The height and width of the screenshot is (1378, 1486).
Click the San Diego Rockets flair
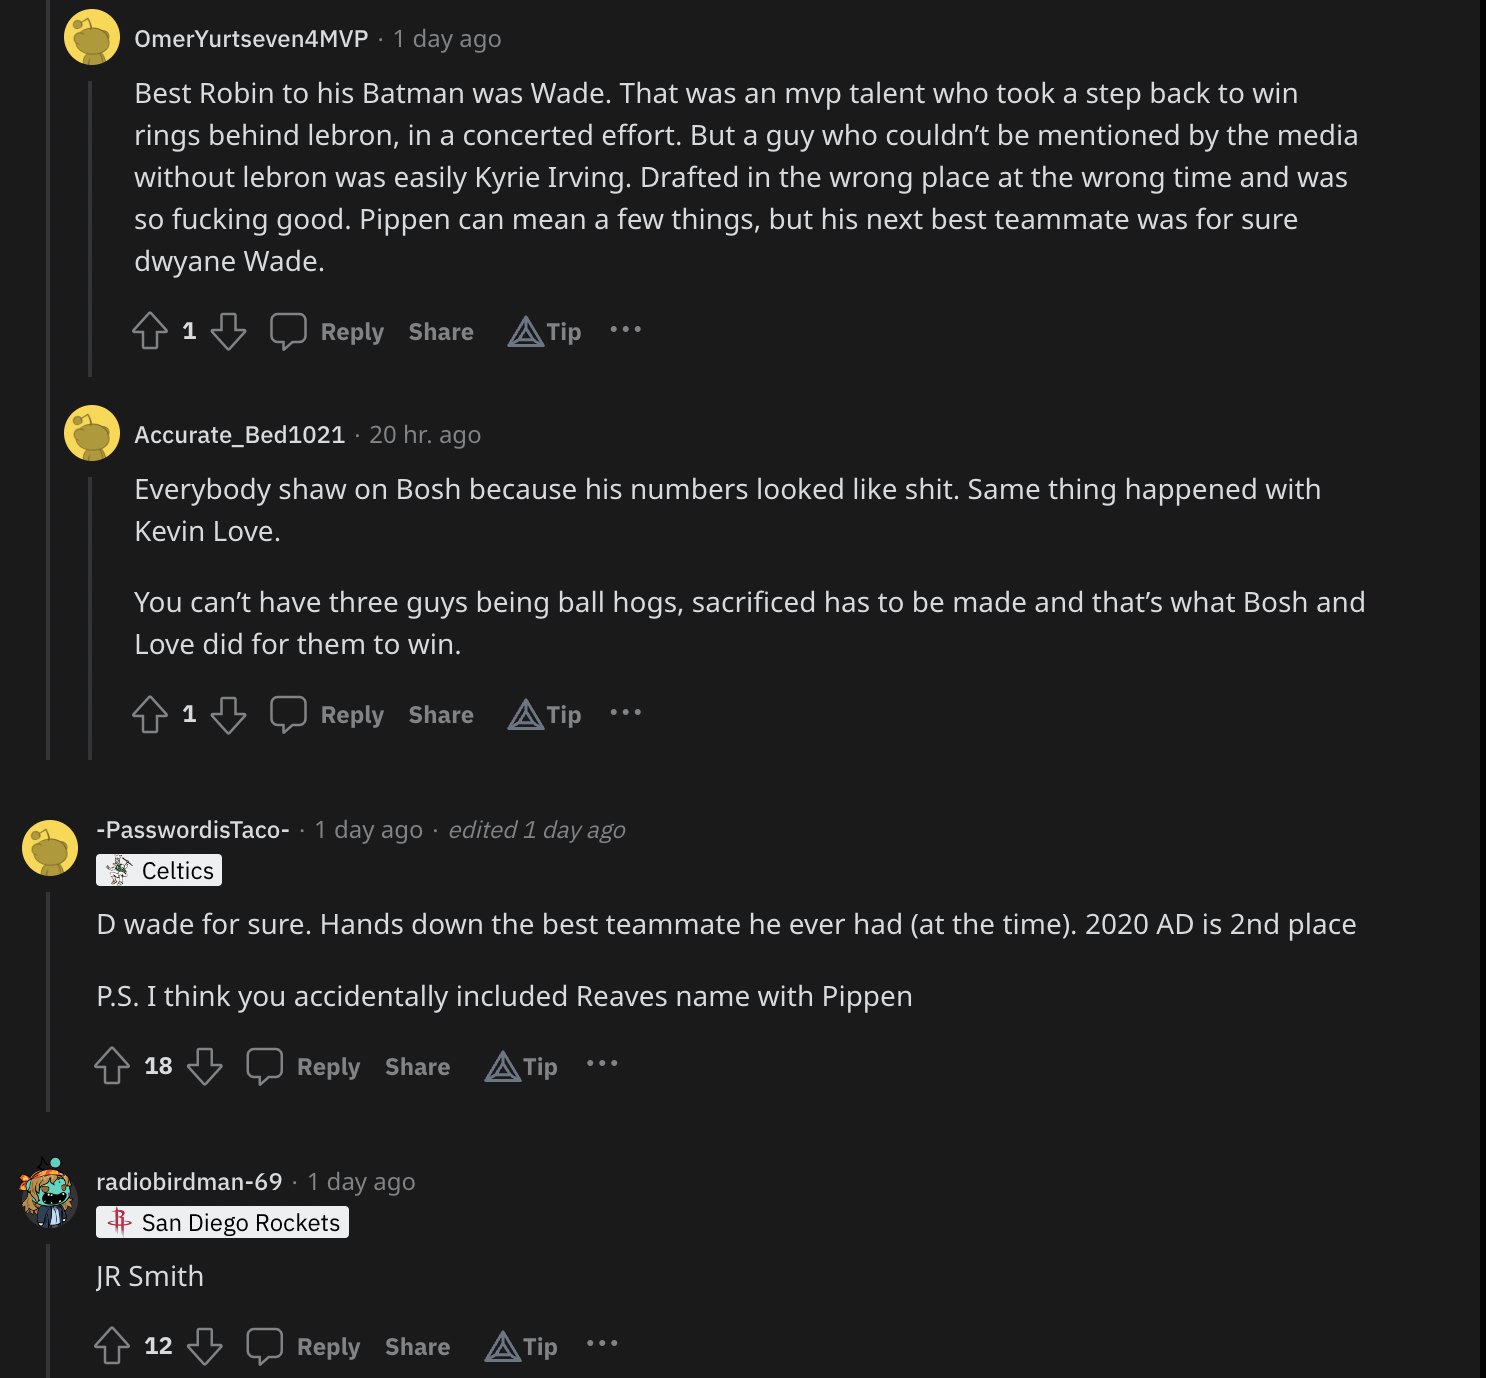(222, 1223)
